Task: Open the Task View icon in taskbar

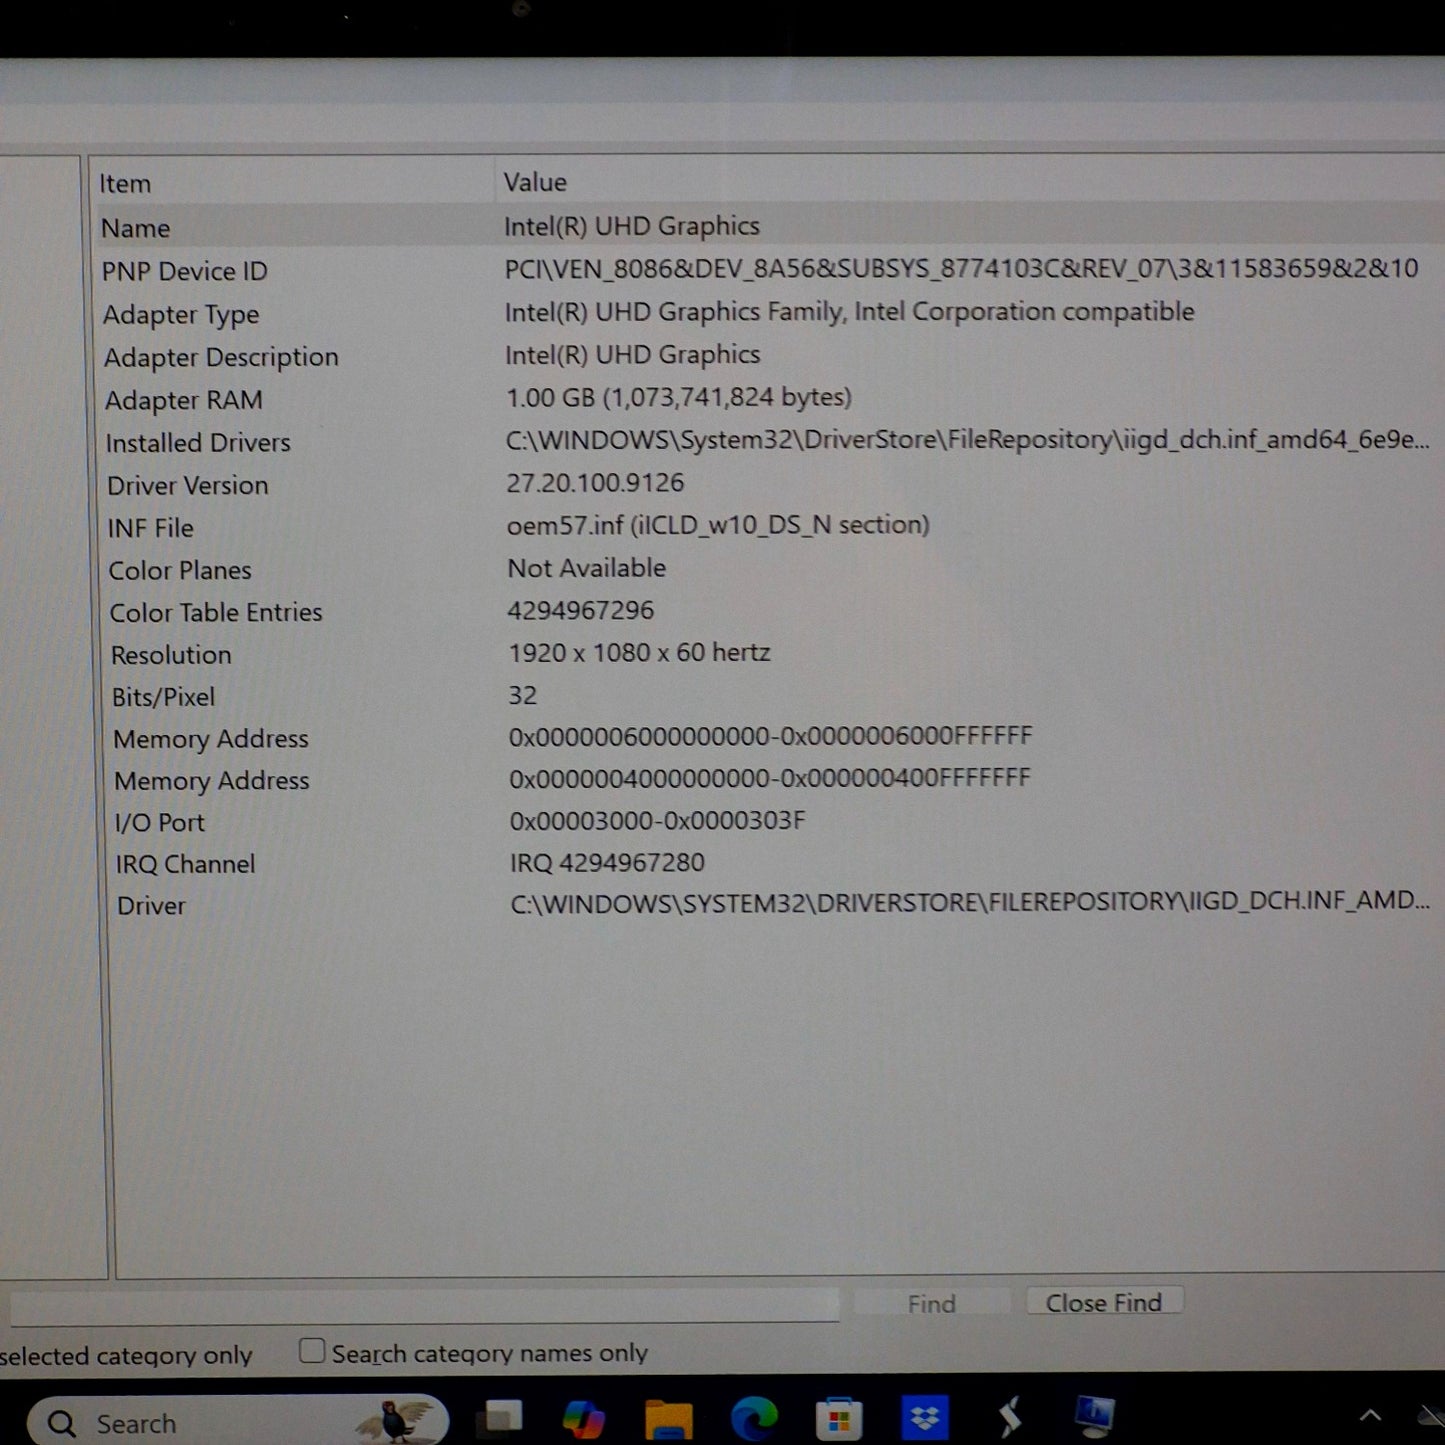Action: pos(503,1416)
